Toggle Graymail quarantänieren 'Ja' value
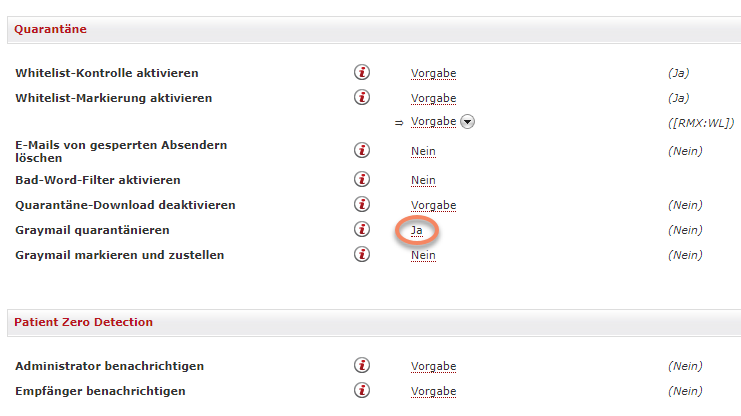The image size is (741, 416). pyautogui.click(x=417, y=230)
